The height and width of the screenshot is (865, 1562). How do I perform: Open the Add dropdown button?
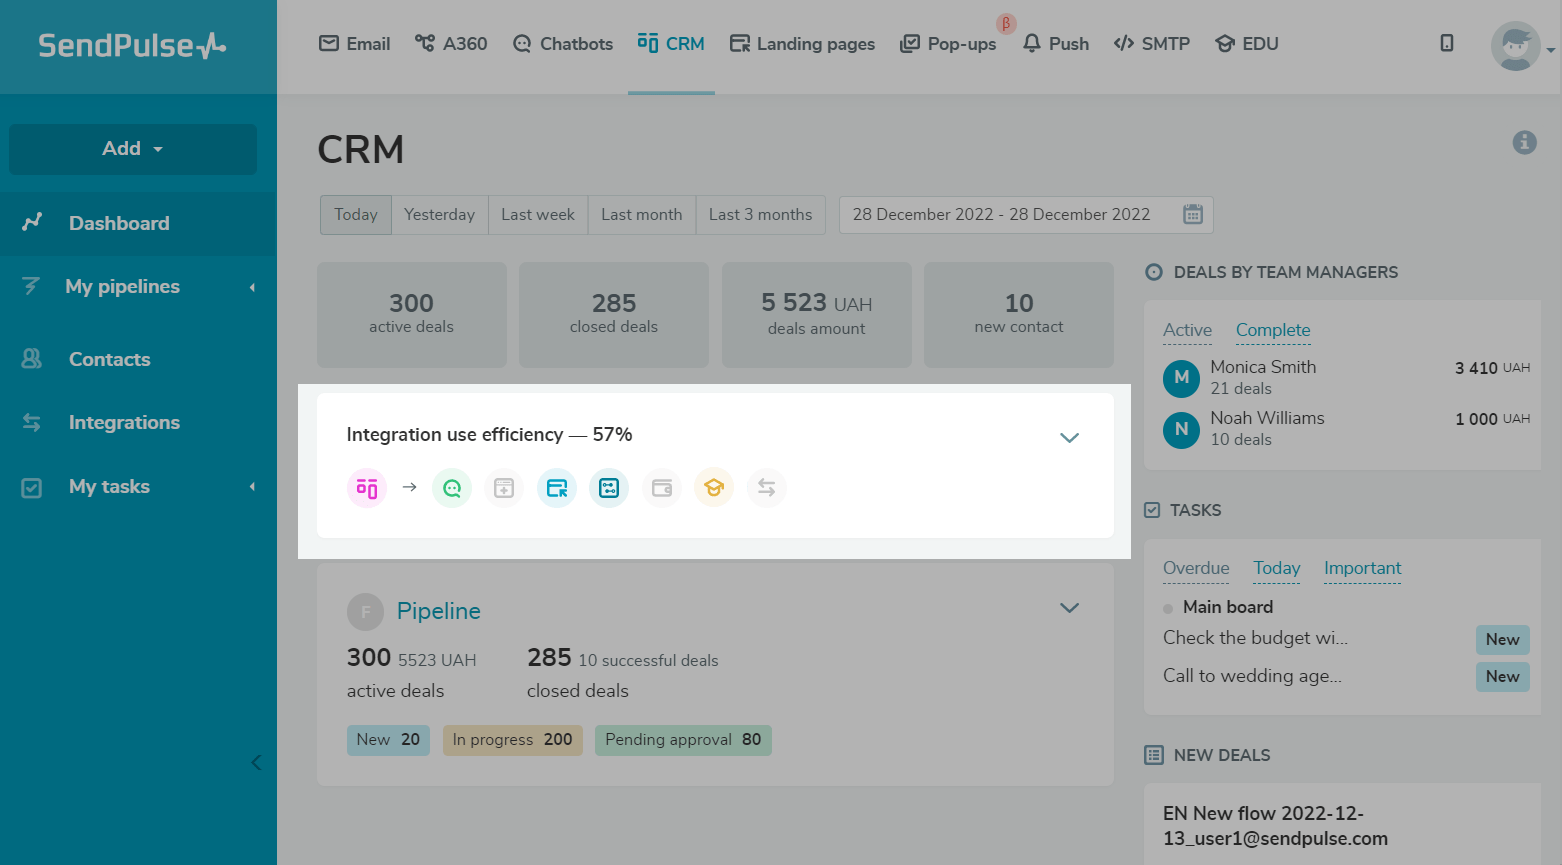(x=133, y=149)
